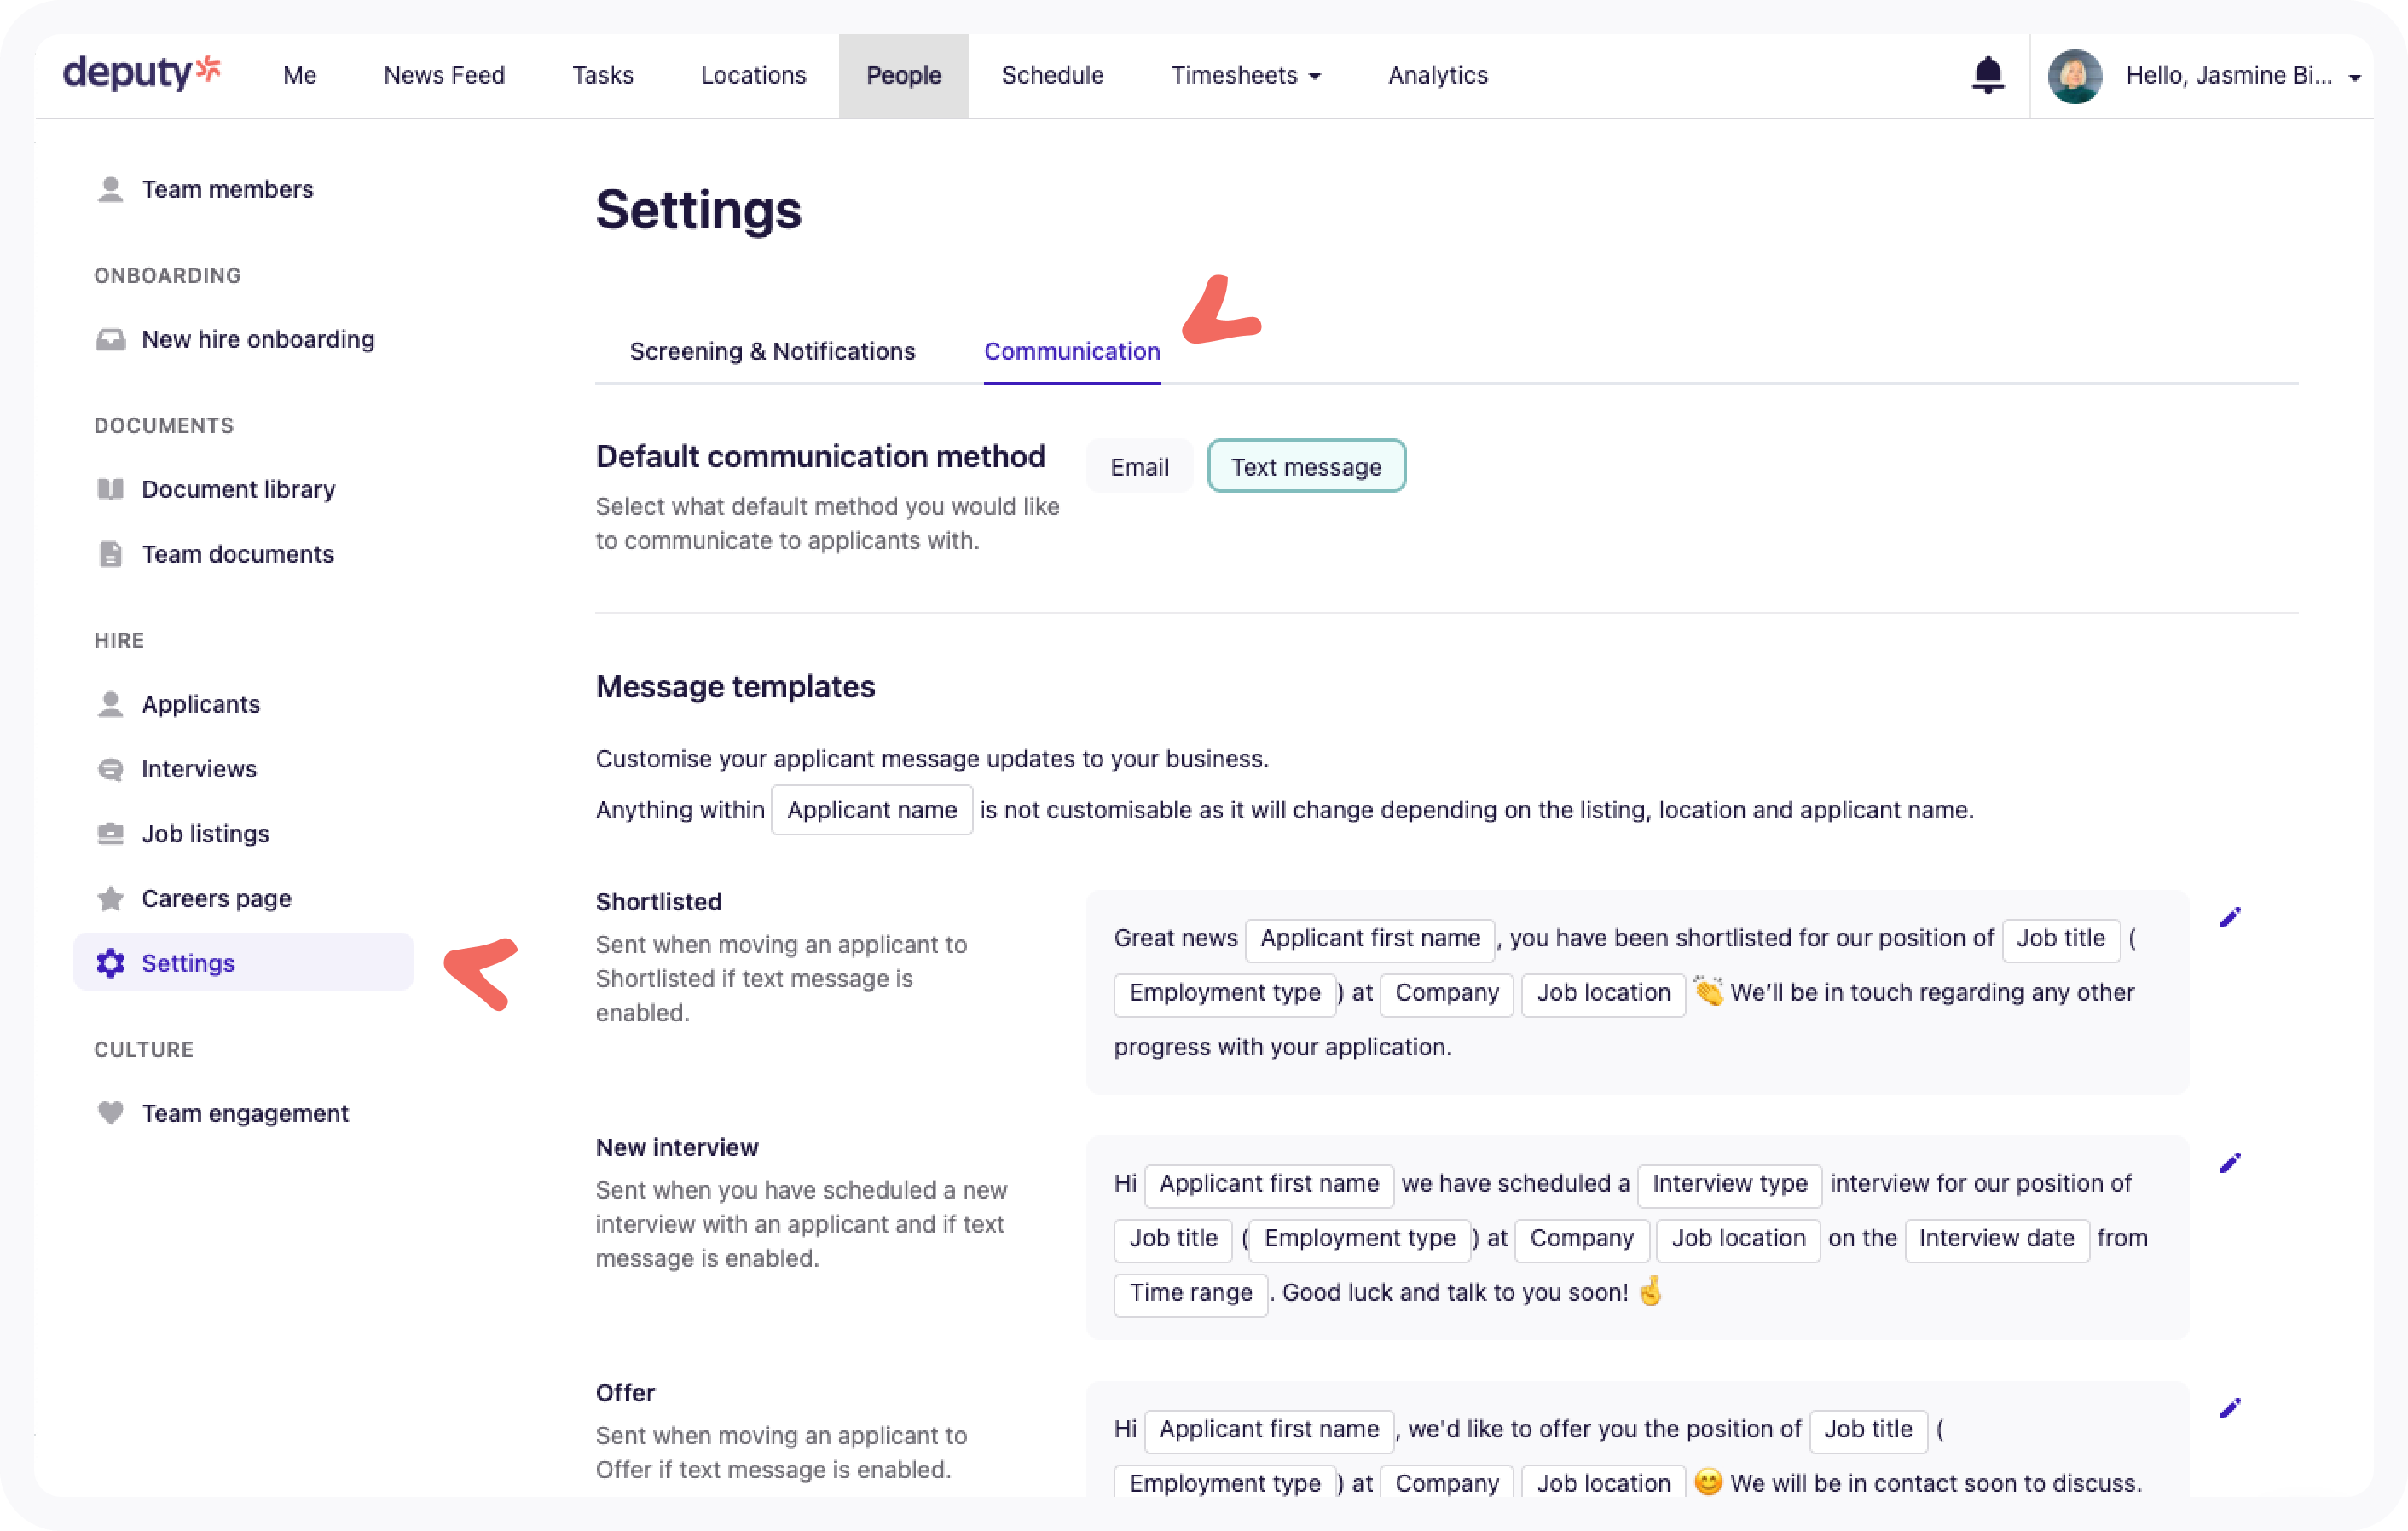This screenshot has width=2408, height=1531.
Task: Click 'Job title' tag in Shortlisted template
Action: point(2060,939)
